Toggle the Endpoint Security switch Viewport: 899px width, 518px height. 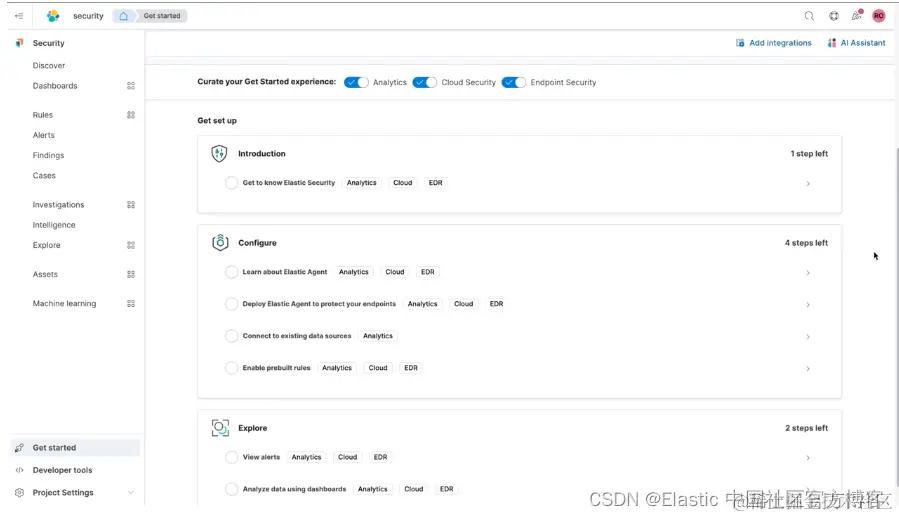pos(514,83)
